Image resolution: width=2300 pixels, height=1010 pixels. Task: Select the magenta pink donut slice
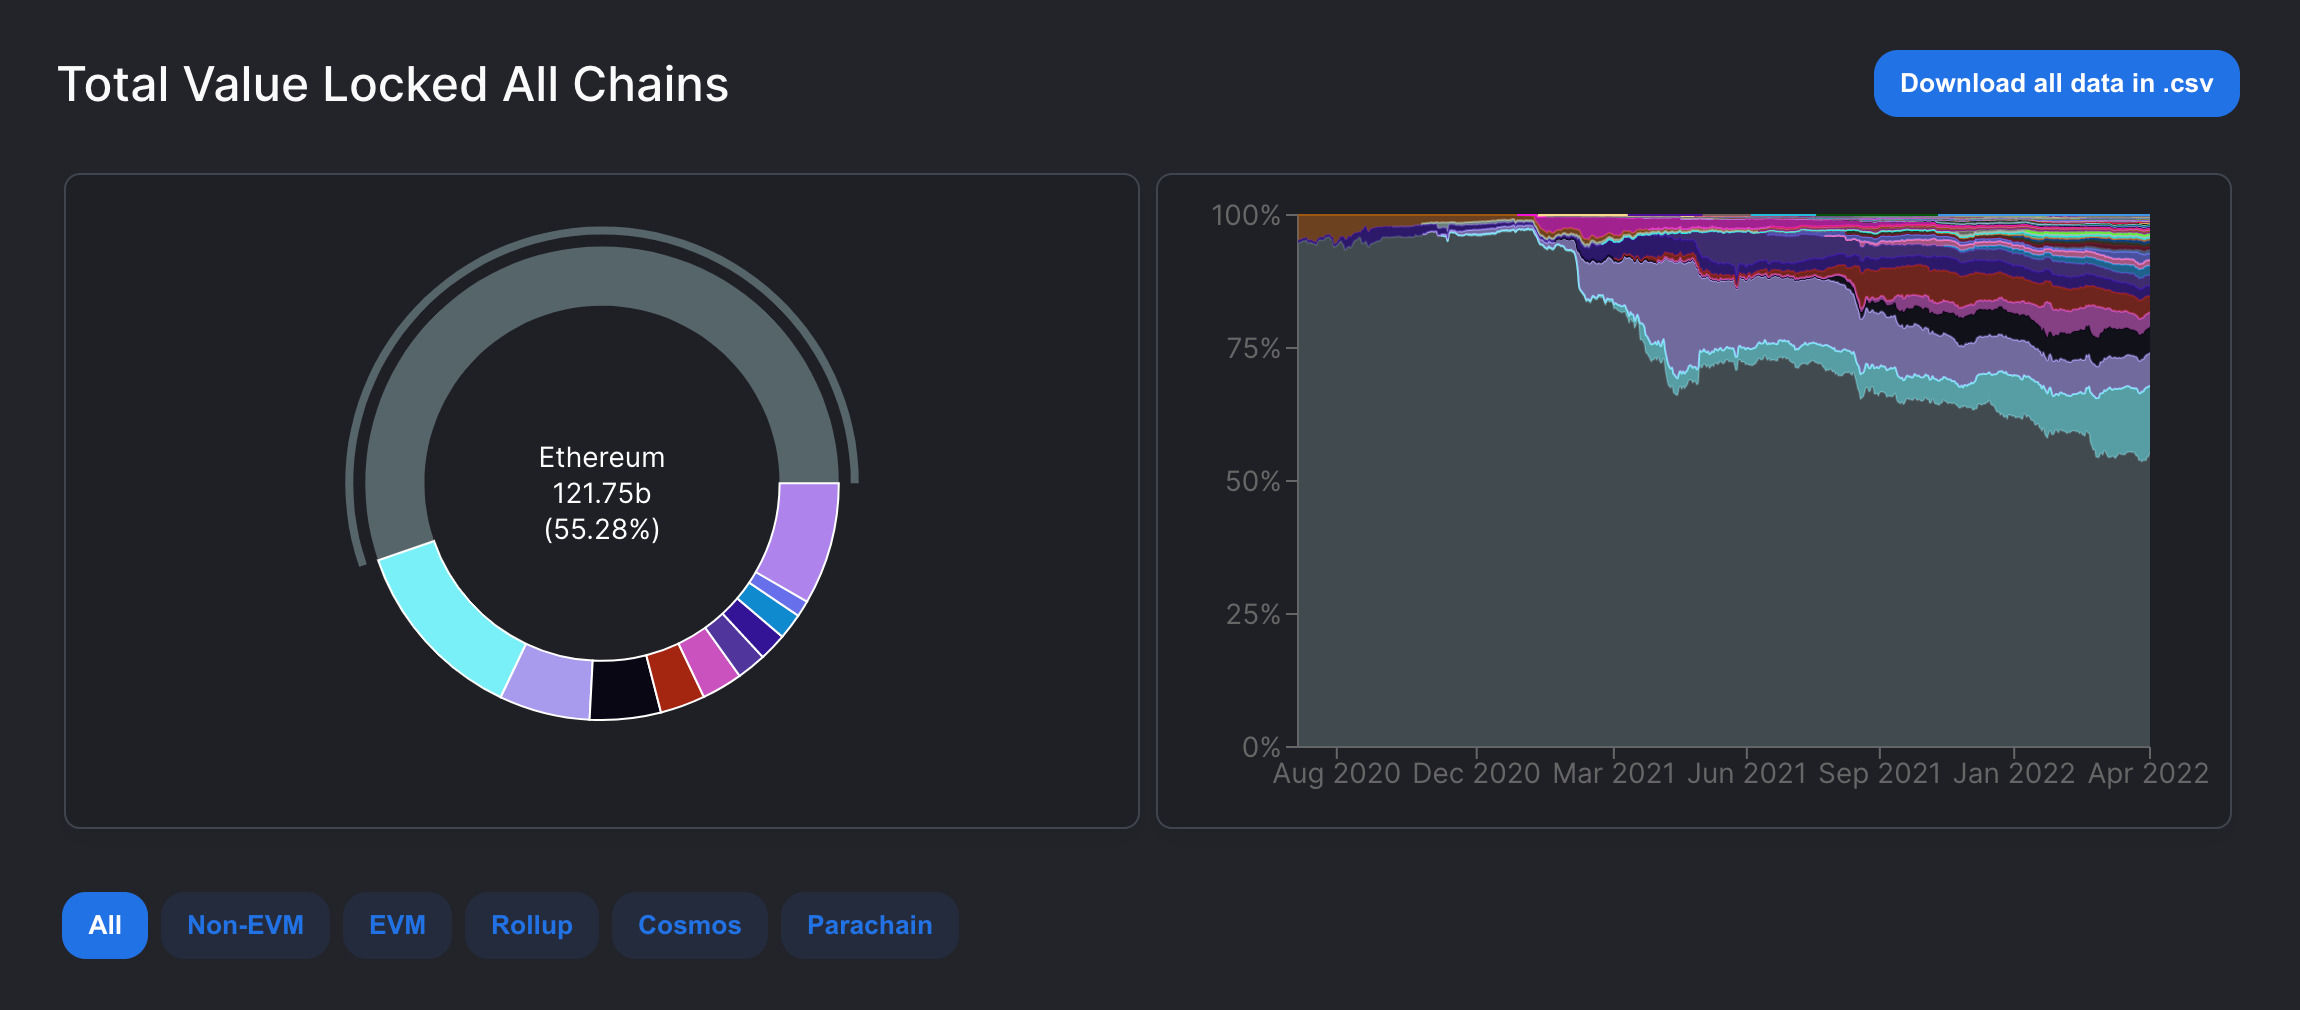[709, 663]
